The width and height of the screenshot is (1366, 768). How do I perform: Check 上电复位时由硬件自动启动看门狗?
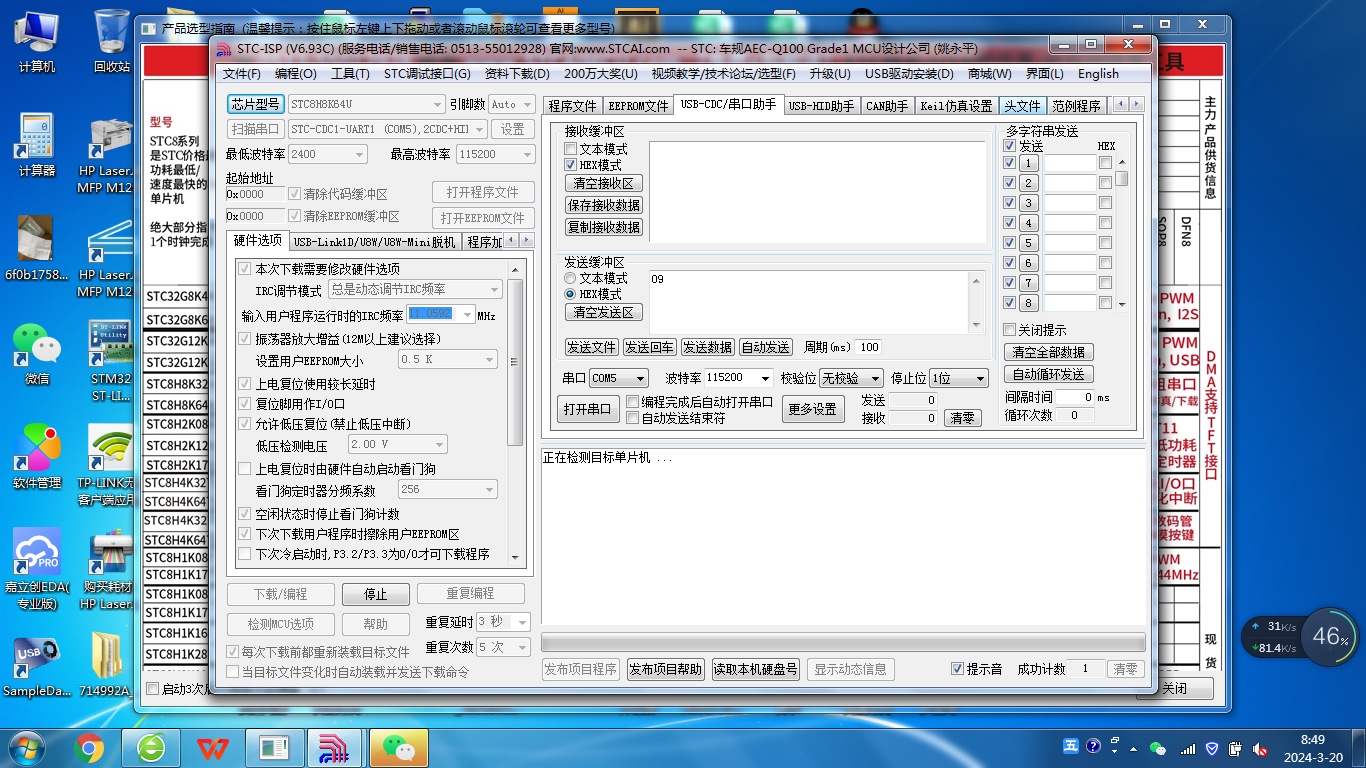[x=245, y=469]
